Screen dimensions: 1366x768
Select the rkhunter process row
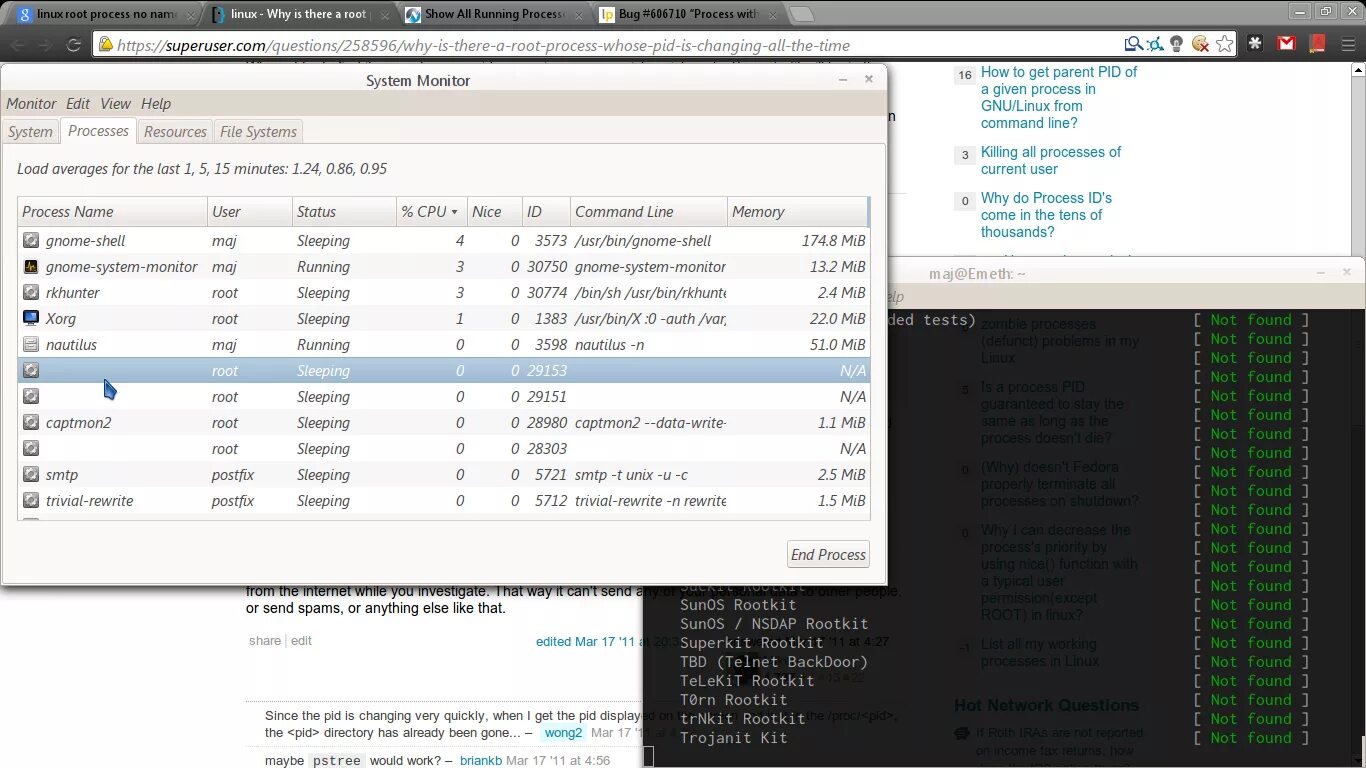pyautogui.click(x=444, y=292)
